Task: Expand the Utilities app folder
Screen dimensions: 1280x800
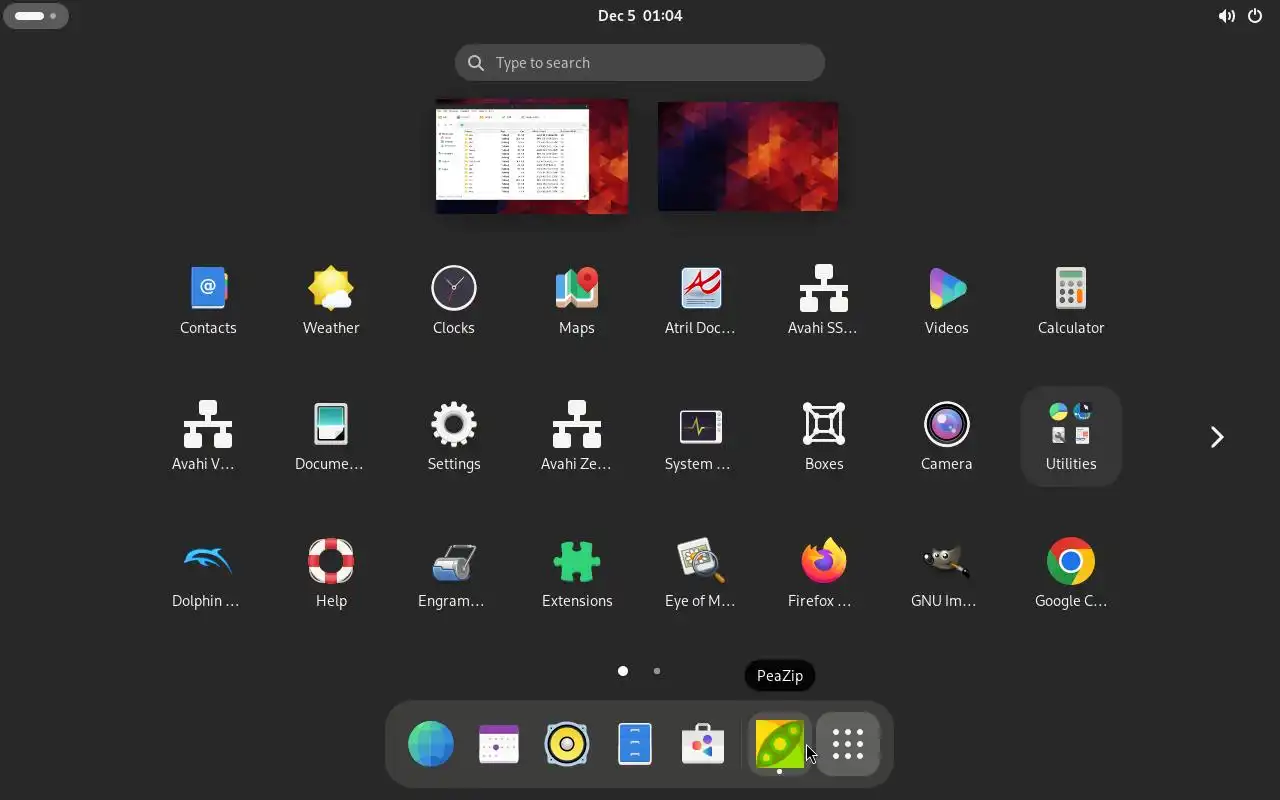Action: pos(1071,436)
